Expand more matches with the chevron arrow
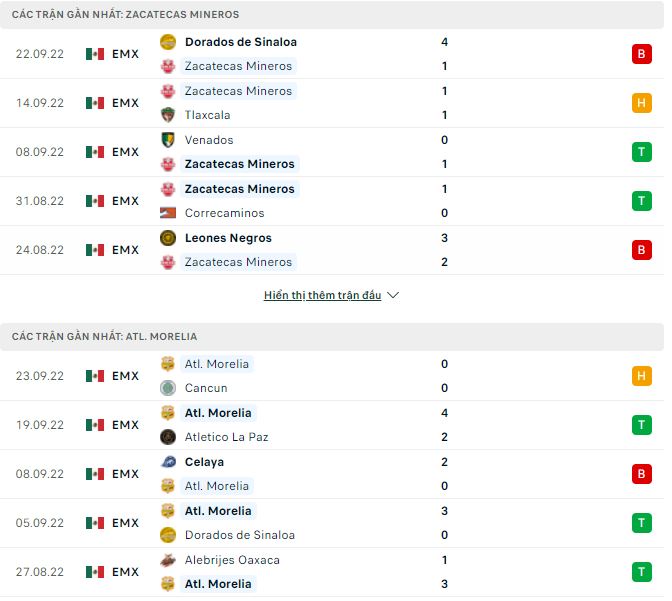The height and width of the screenshot is (601, 672). (393, 296)
